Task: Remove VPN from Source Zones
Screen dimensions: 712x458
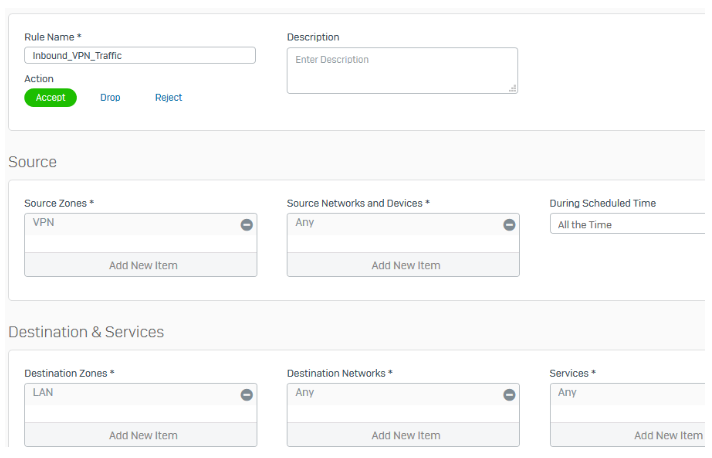Action: tap(246, 225)
